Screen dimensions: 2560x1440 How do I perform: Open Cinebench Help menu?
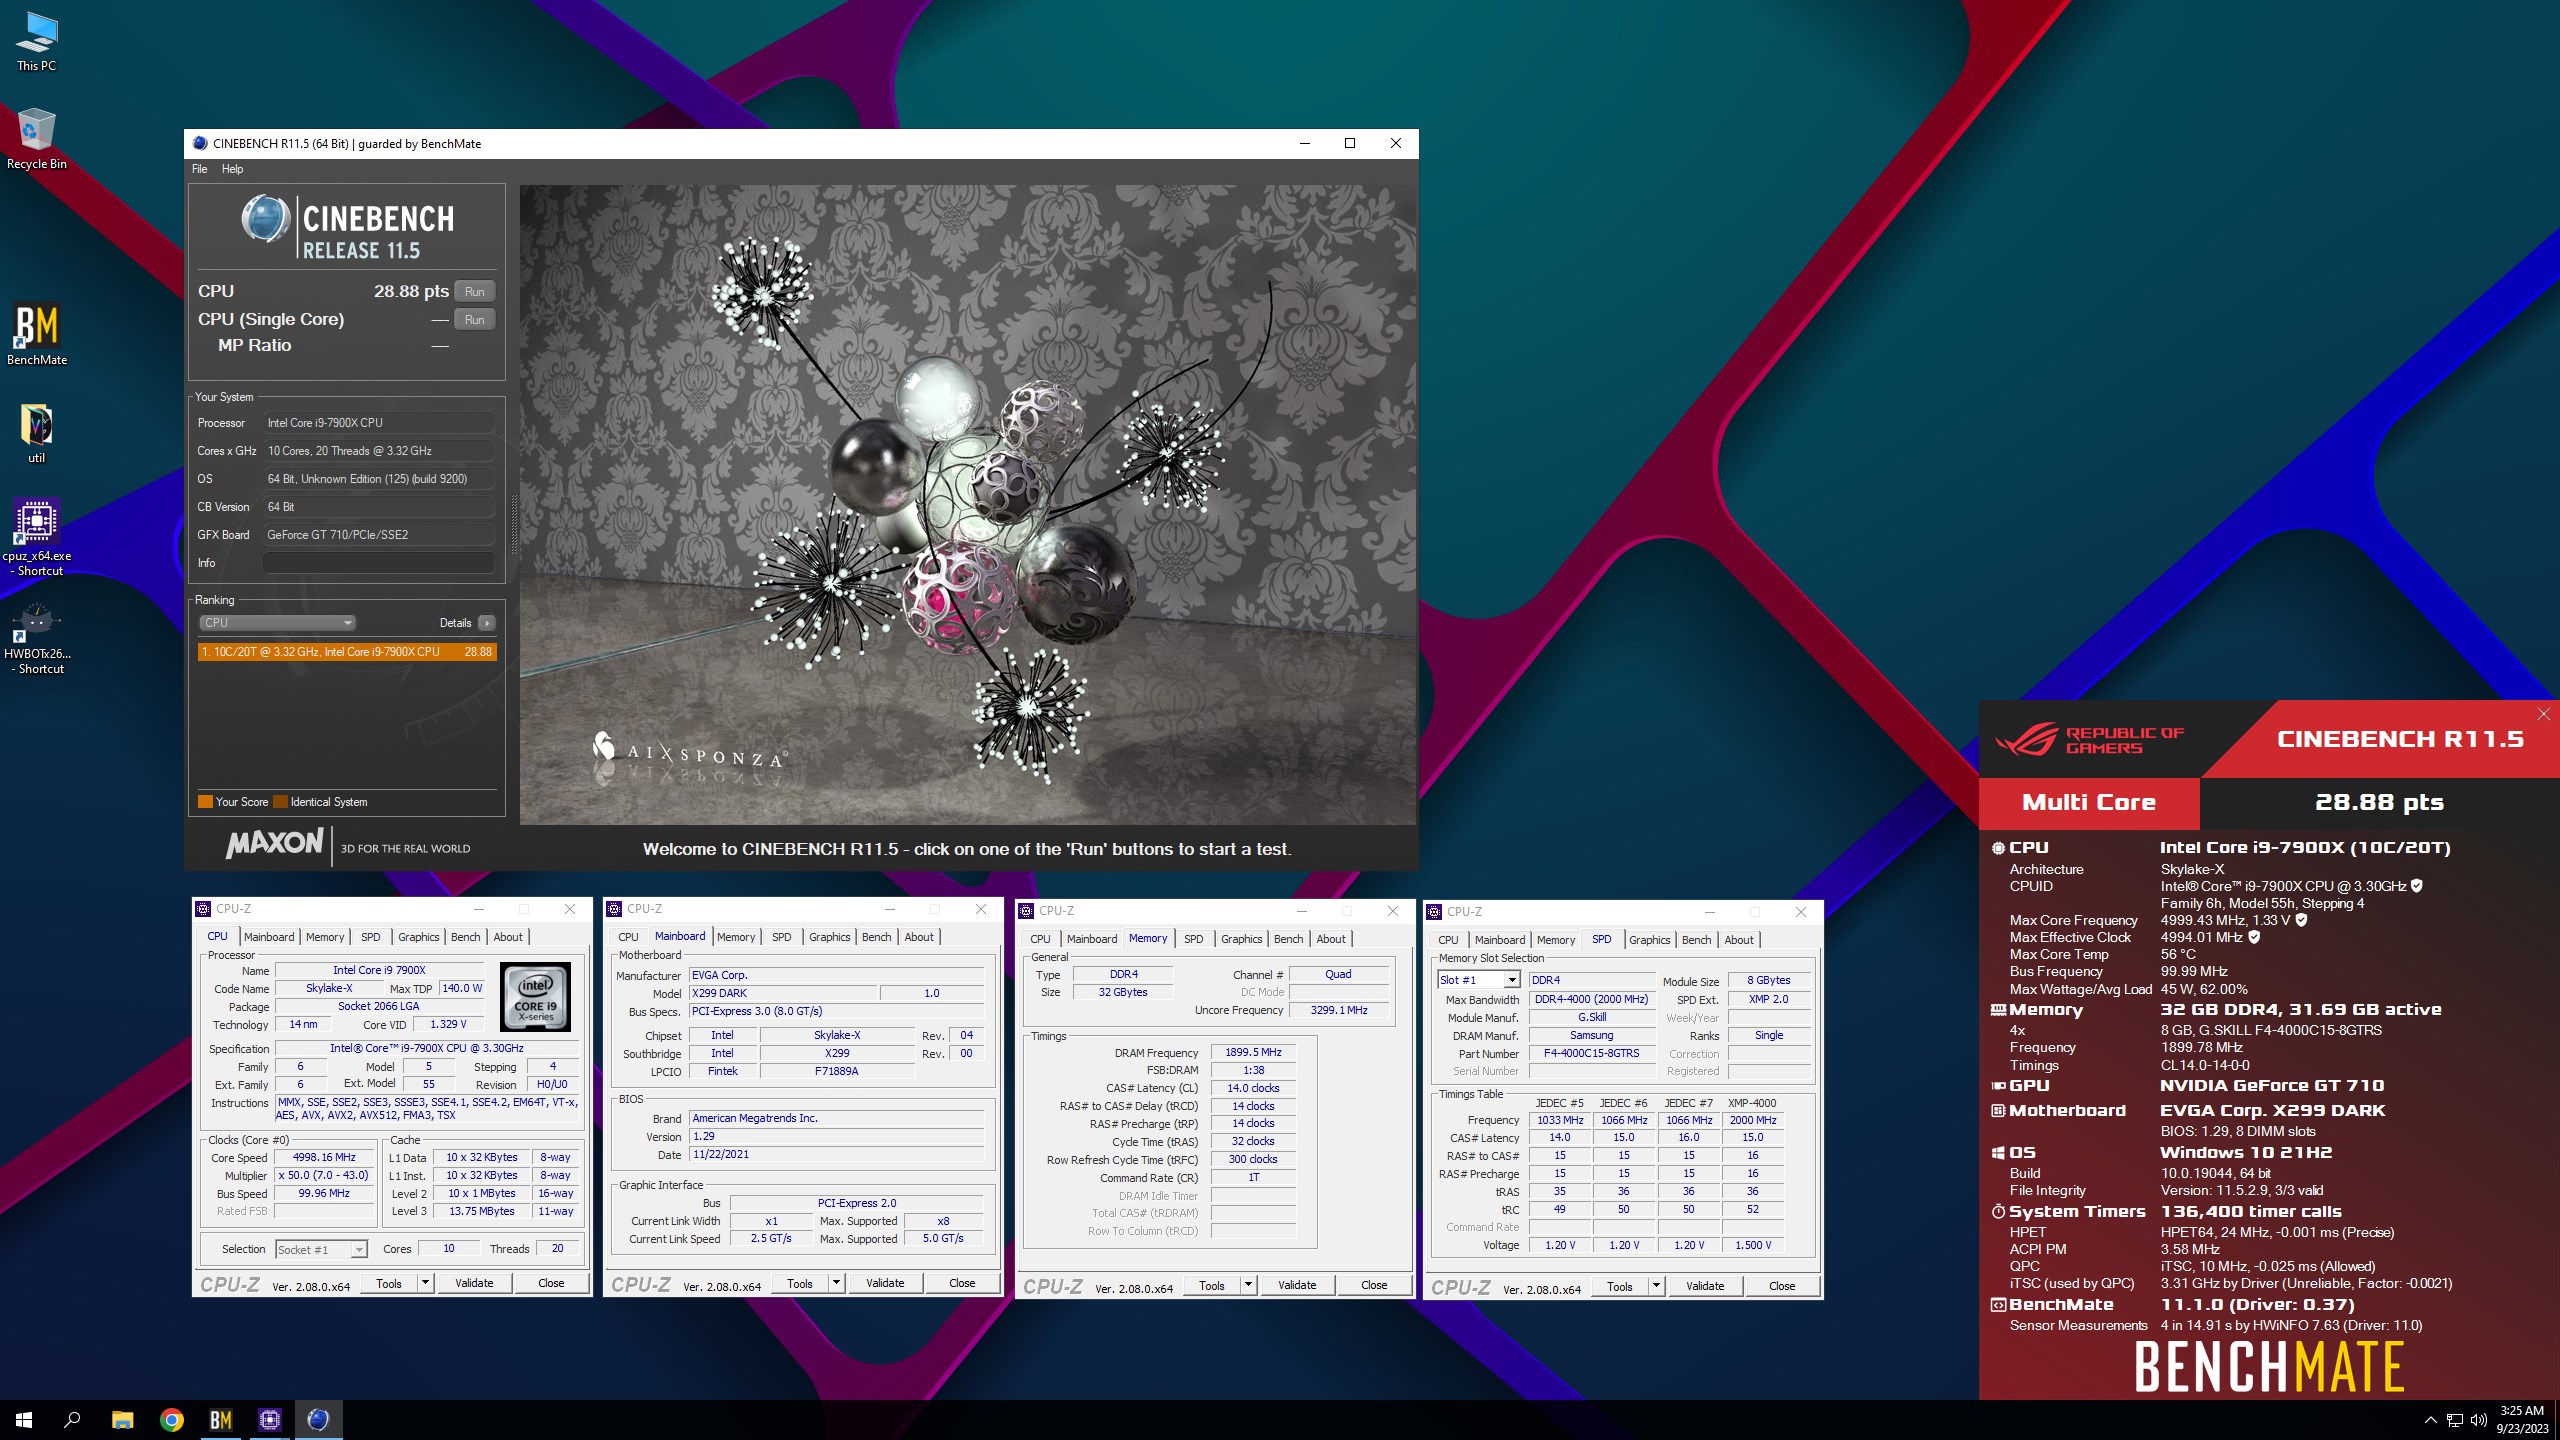click(x=232, y=169)
